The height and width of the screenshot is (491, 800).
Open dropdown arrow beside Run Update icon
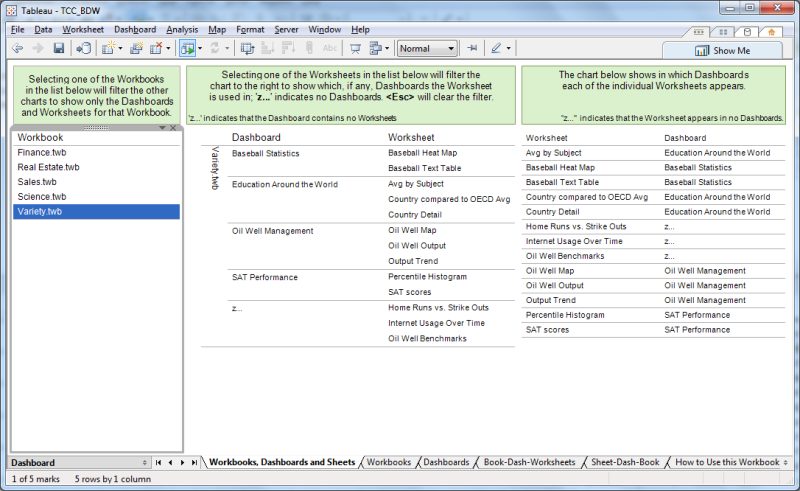(x=227, y=48)
